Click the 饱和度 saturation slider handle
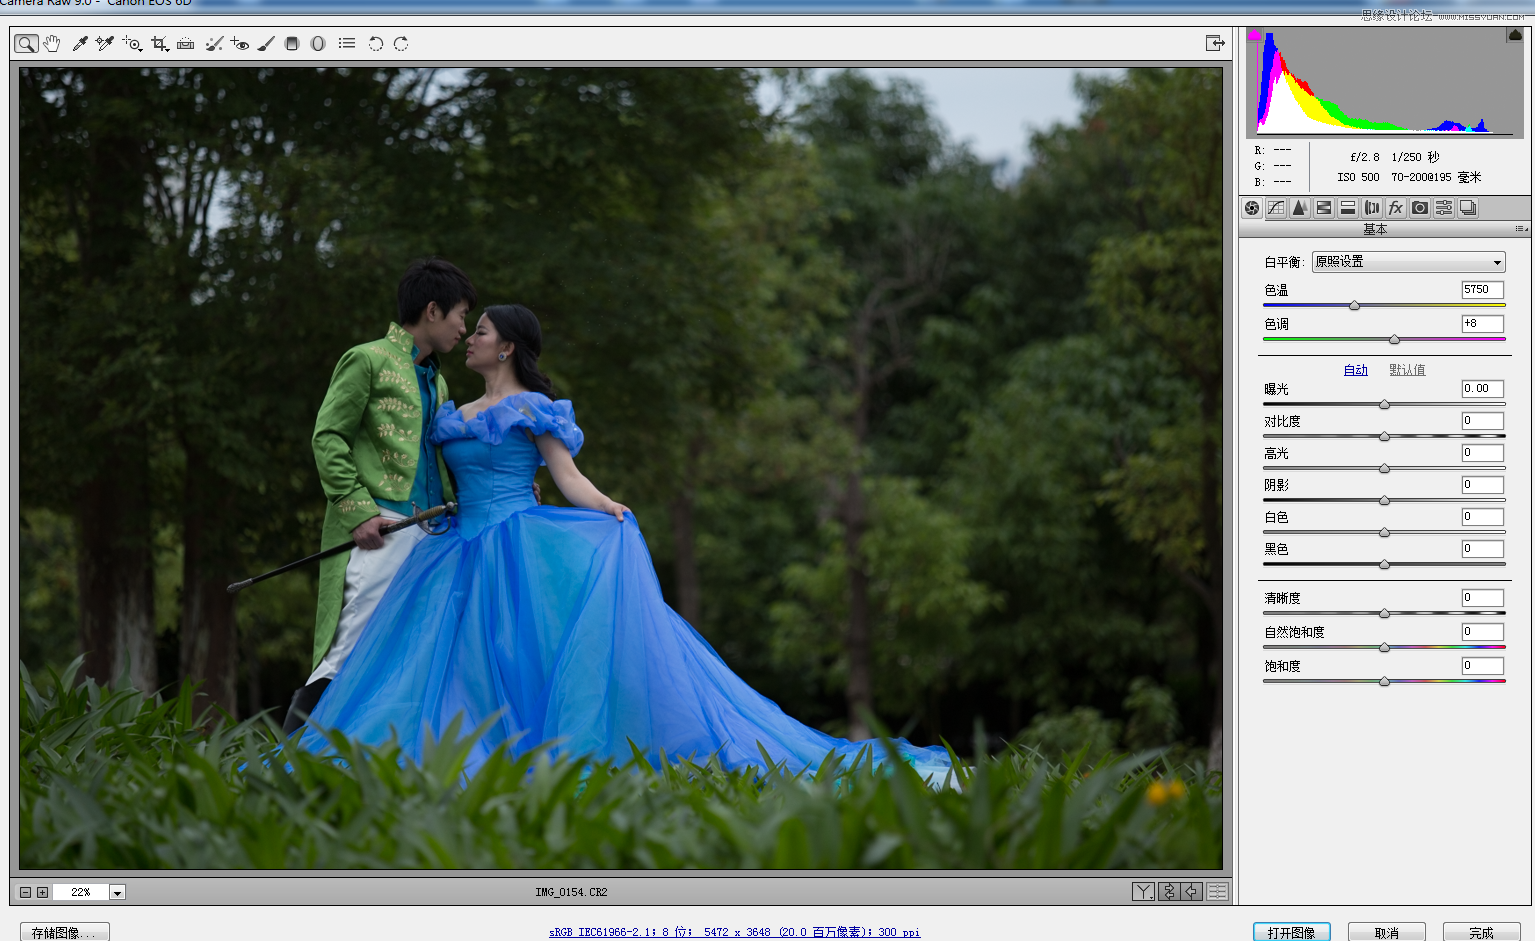 [x=1384, y=681]
